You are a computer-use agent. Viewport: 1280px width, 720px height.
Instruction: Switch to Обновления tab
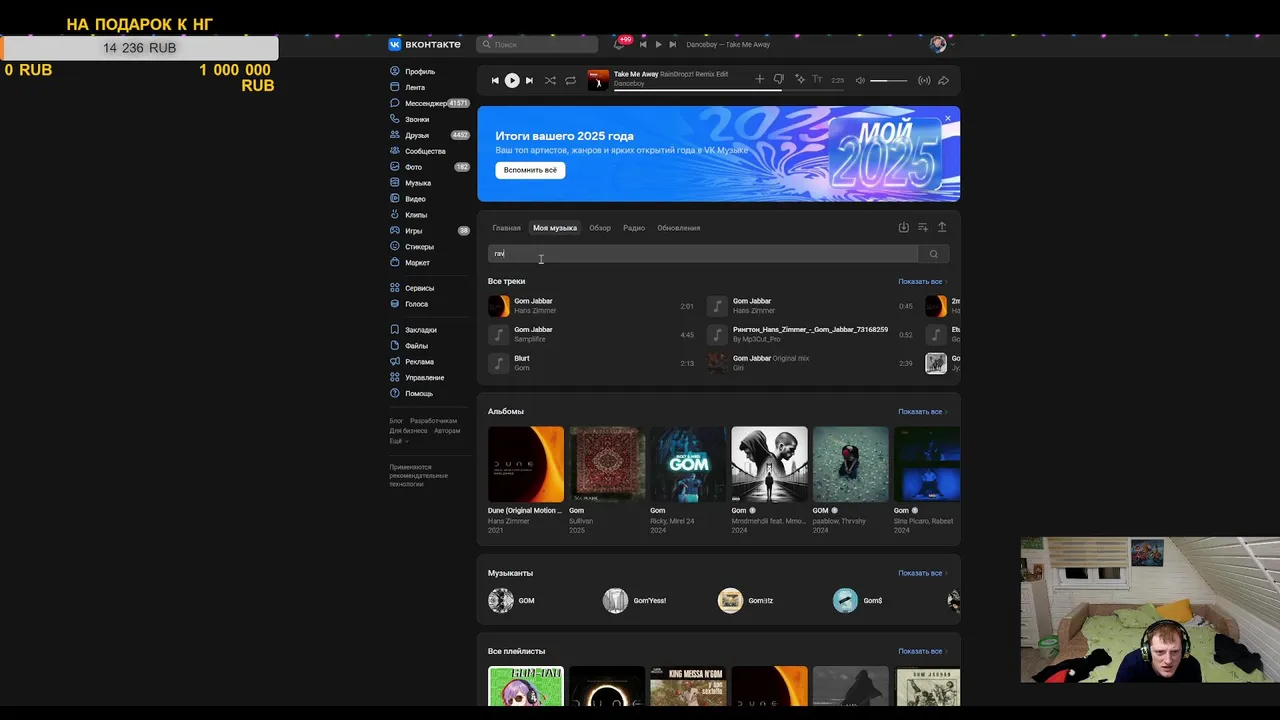point(679,228)
